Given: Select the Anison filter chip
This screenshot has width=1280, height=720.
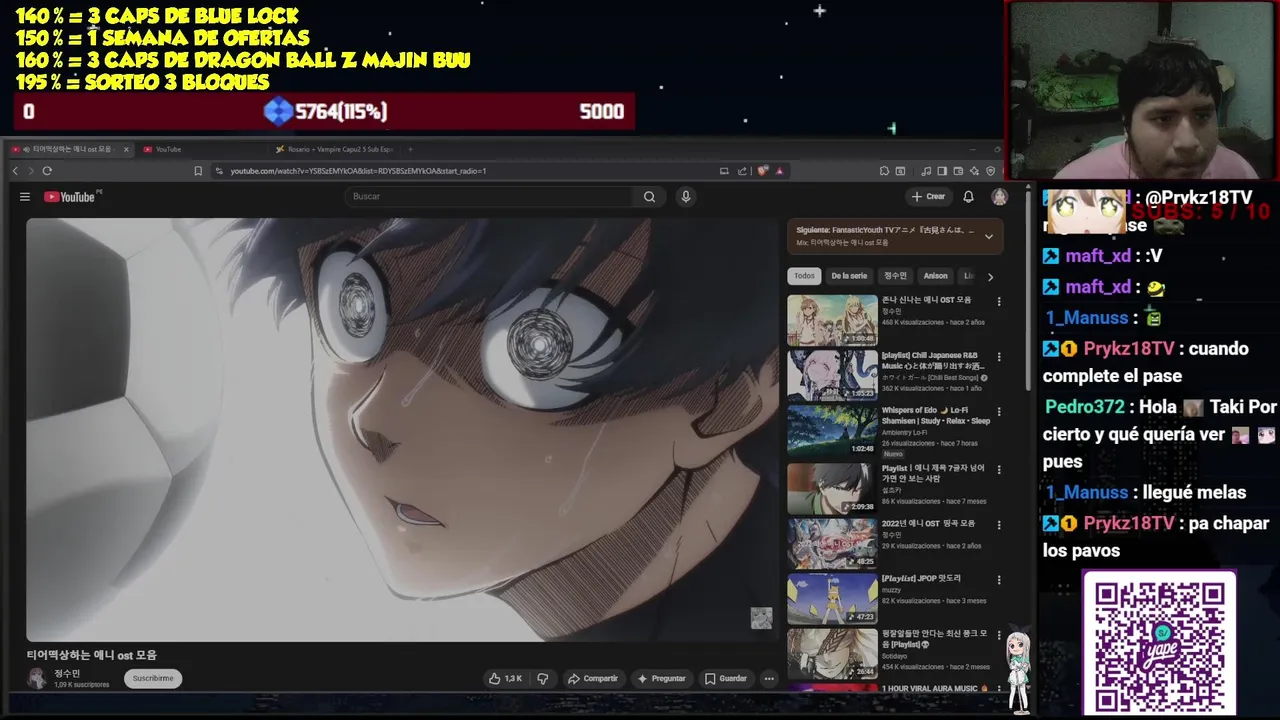Looking at the screenshot, I should (935, 276).
